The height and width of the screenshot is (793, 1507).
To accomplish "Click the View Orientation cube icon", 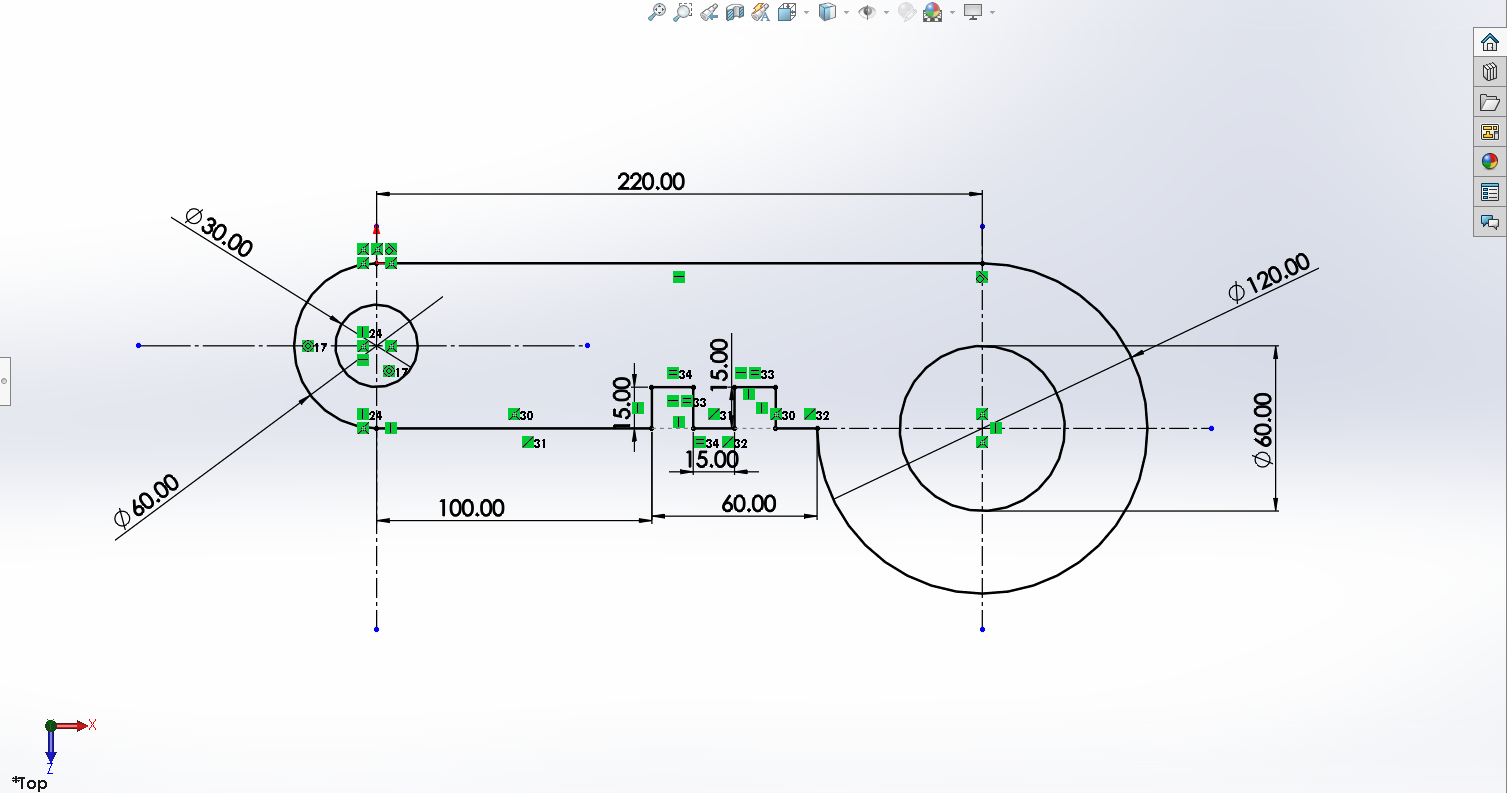I will click(x=786, y=12).
